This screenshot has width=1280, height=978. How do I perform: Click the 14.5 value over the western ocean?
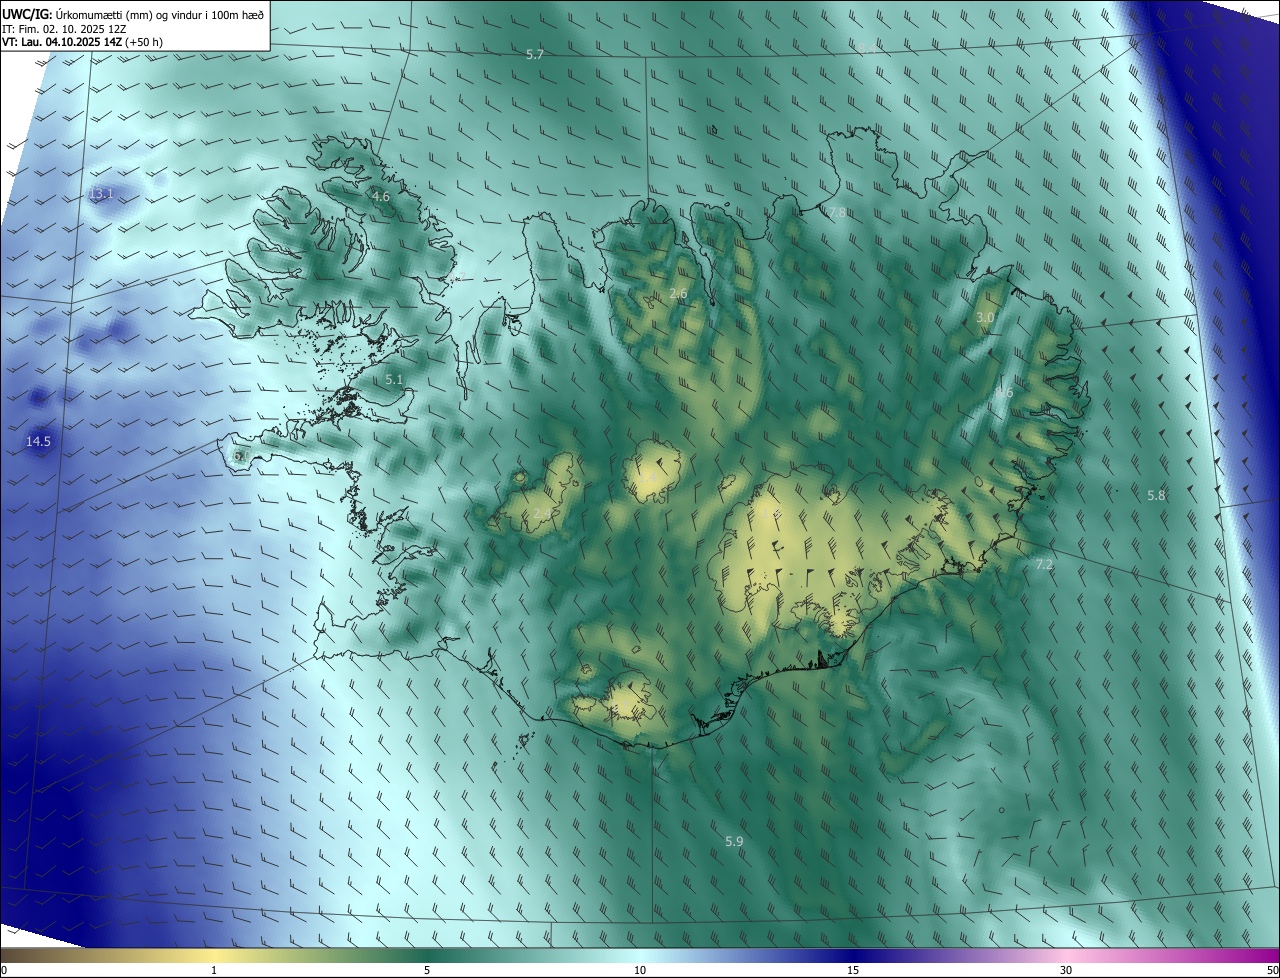click(39, 441)
